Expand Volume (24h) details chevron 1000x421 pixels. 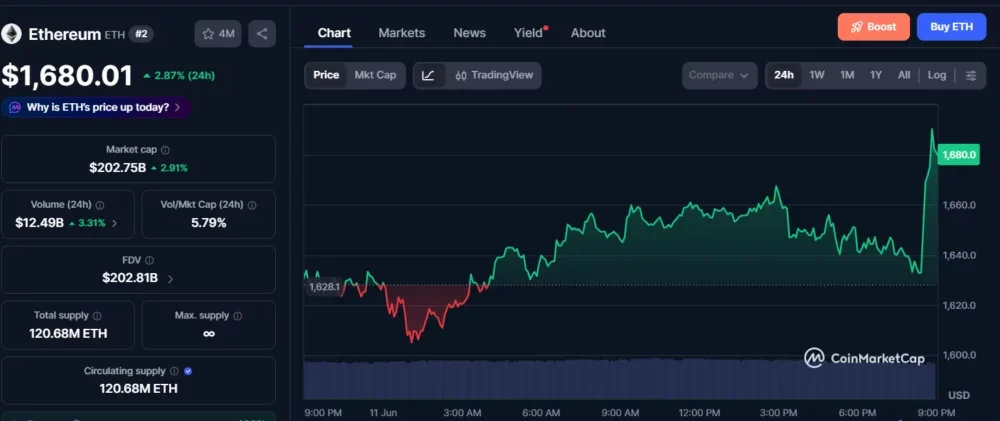pyautogui.click(x=115, y=223)
